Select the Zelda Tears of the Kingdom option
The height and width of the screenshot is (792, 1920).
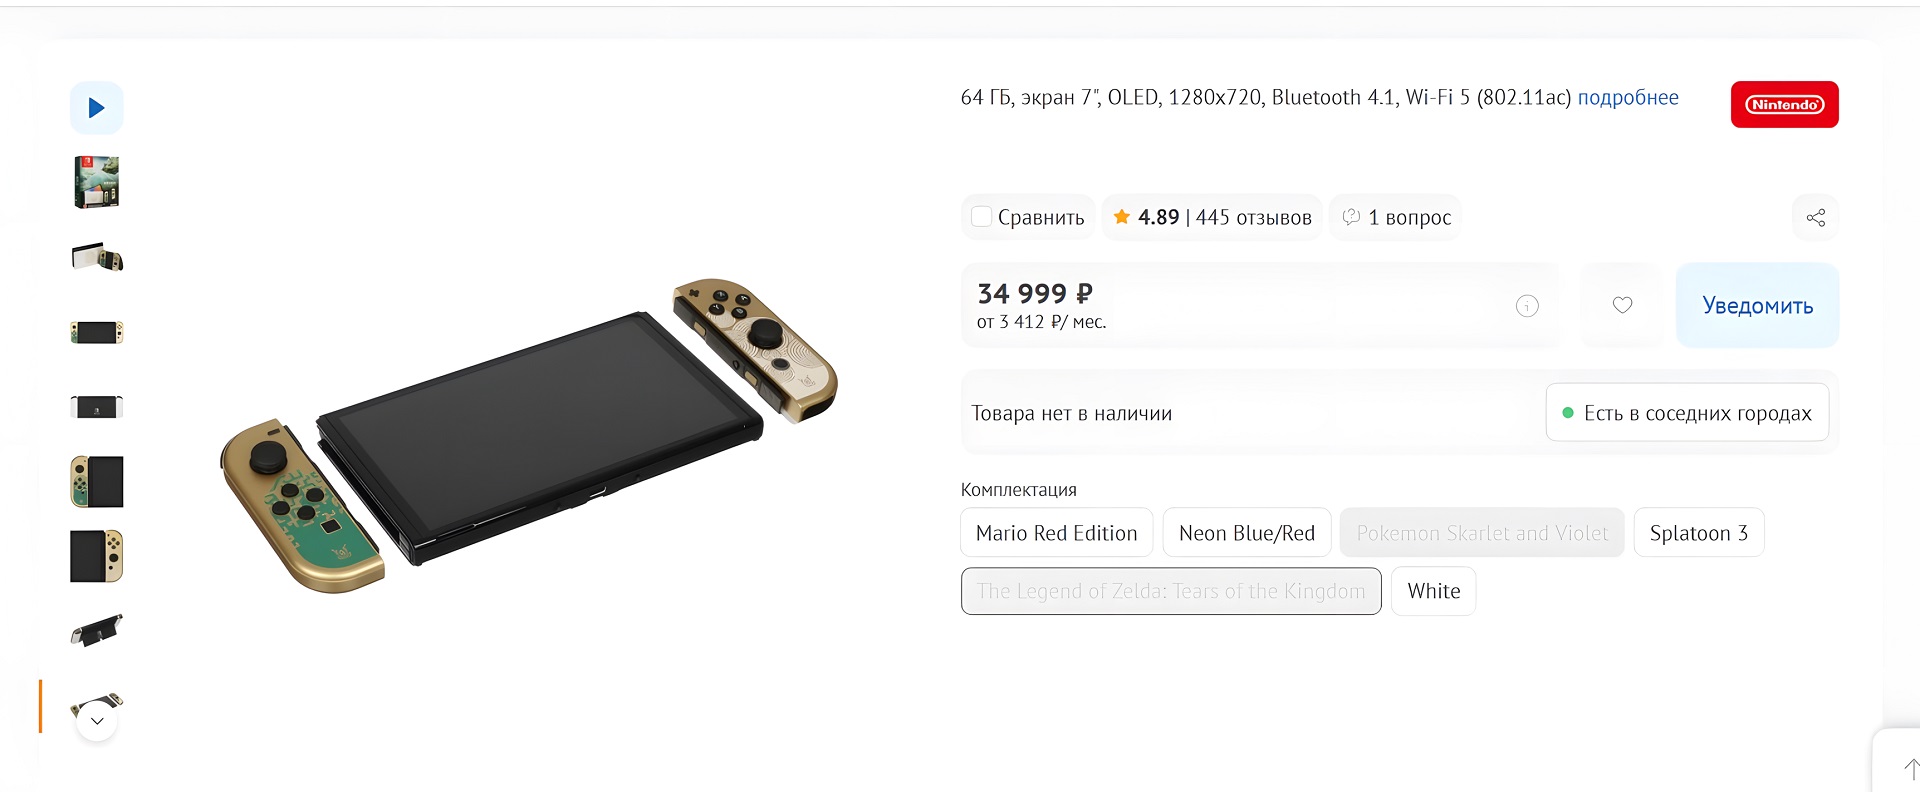1170,591
